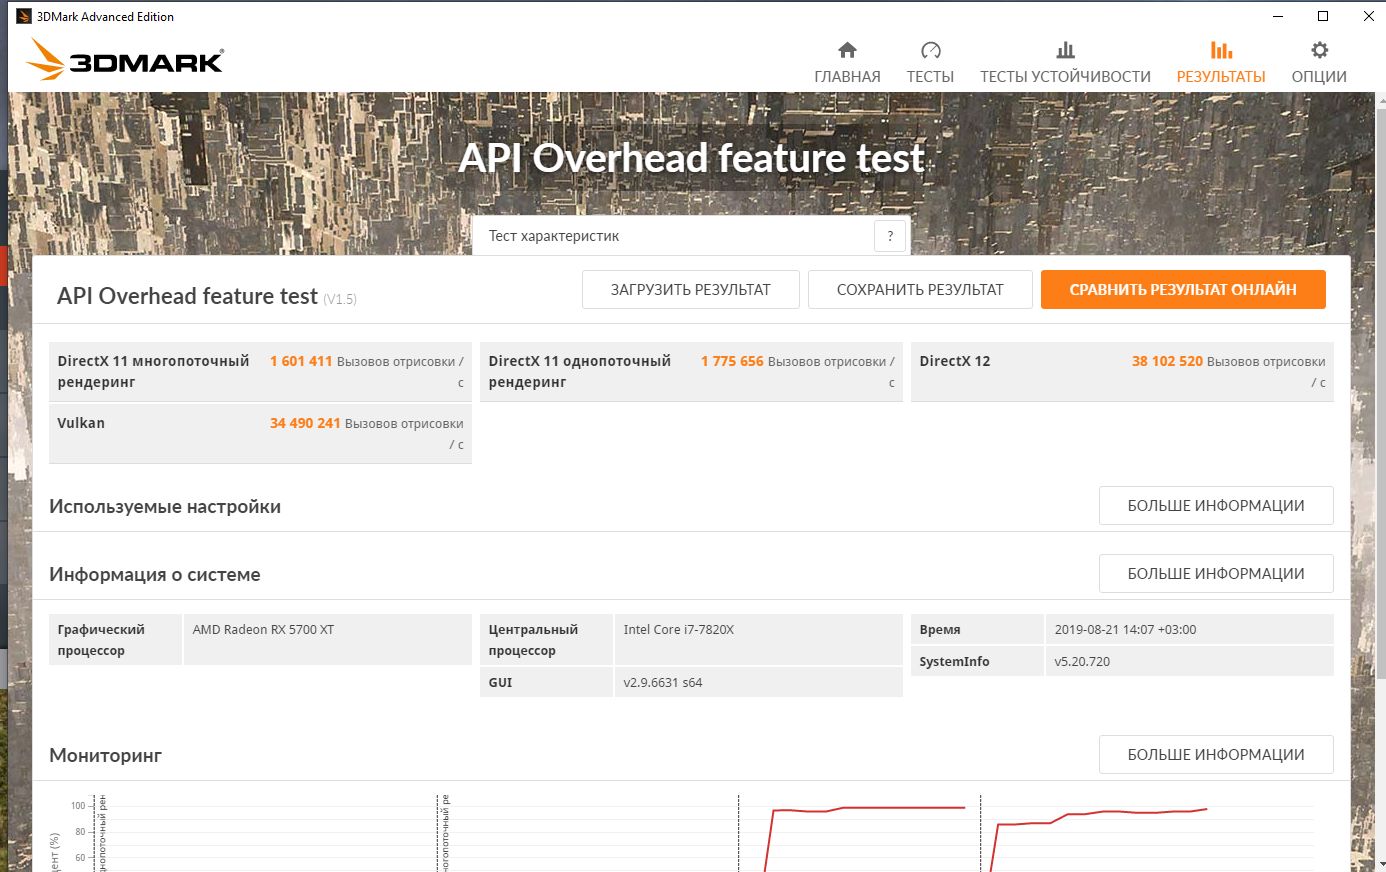
Task: Open the ГЛАВНАЯ home tab
Action: coord(847,63)
